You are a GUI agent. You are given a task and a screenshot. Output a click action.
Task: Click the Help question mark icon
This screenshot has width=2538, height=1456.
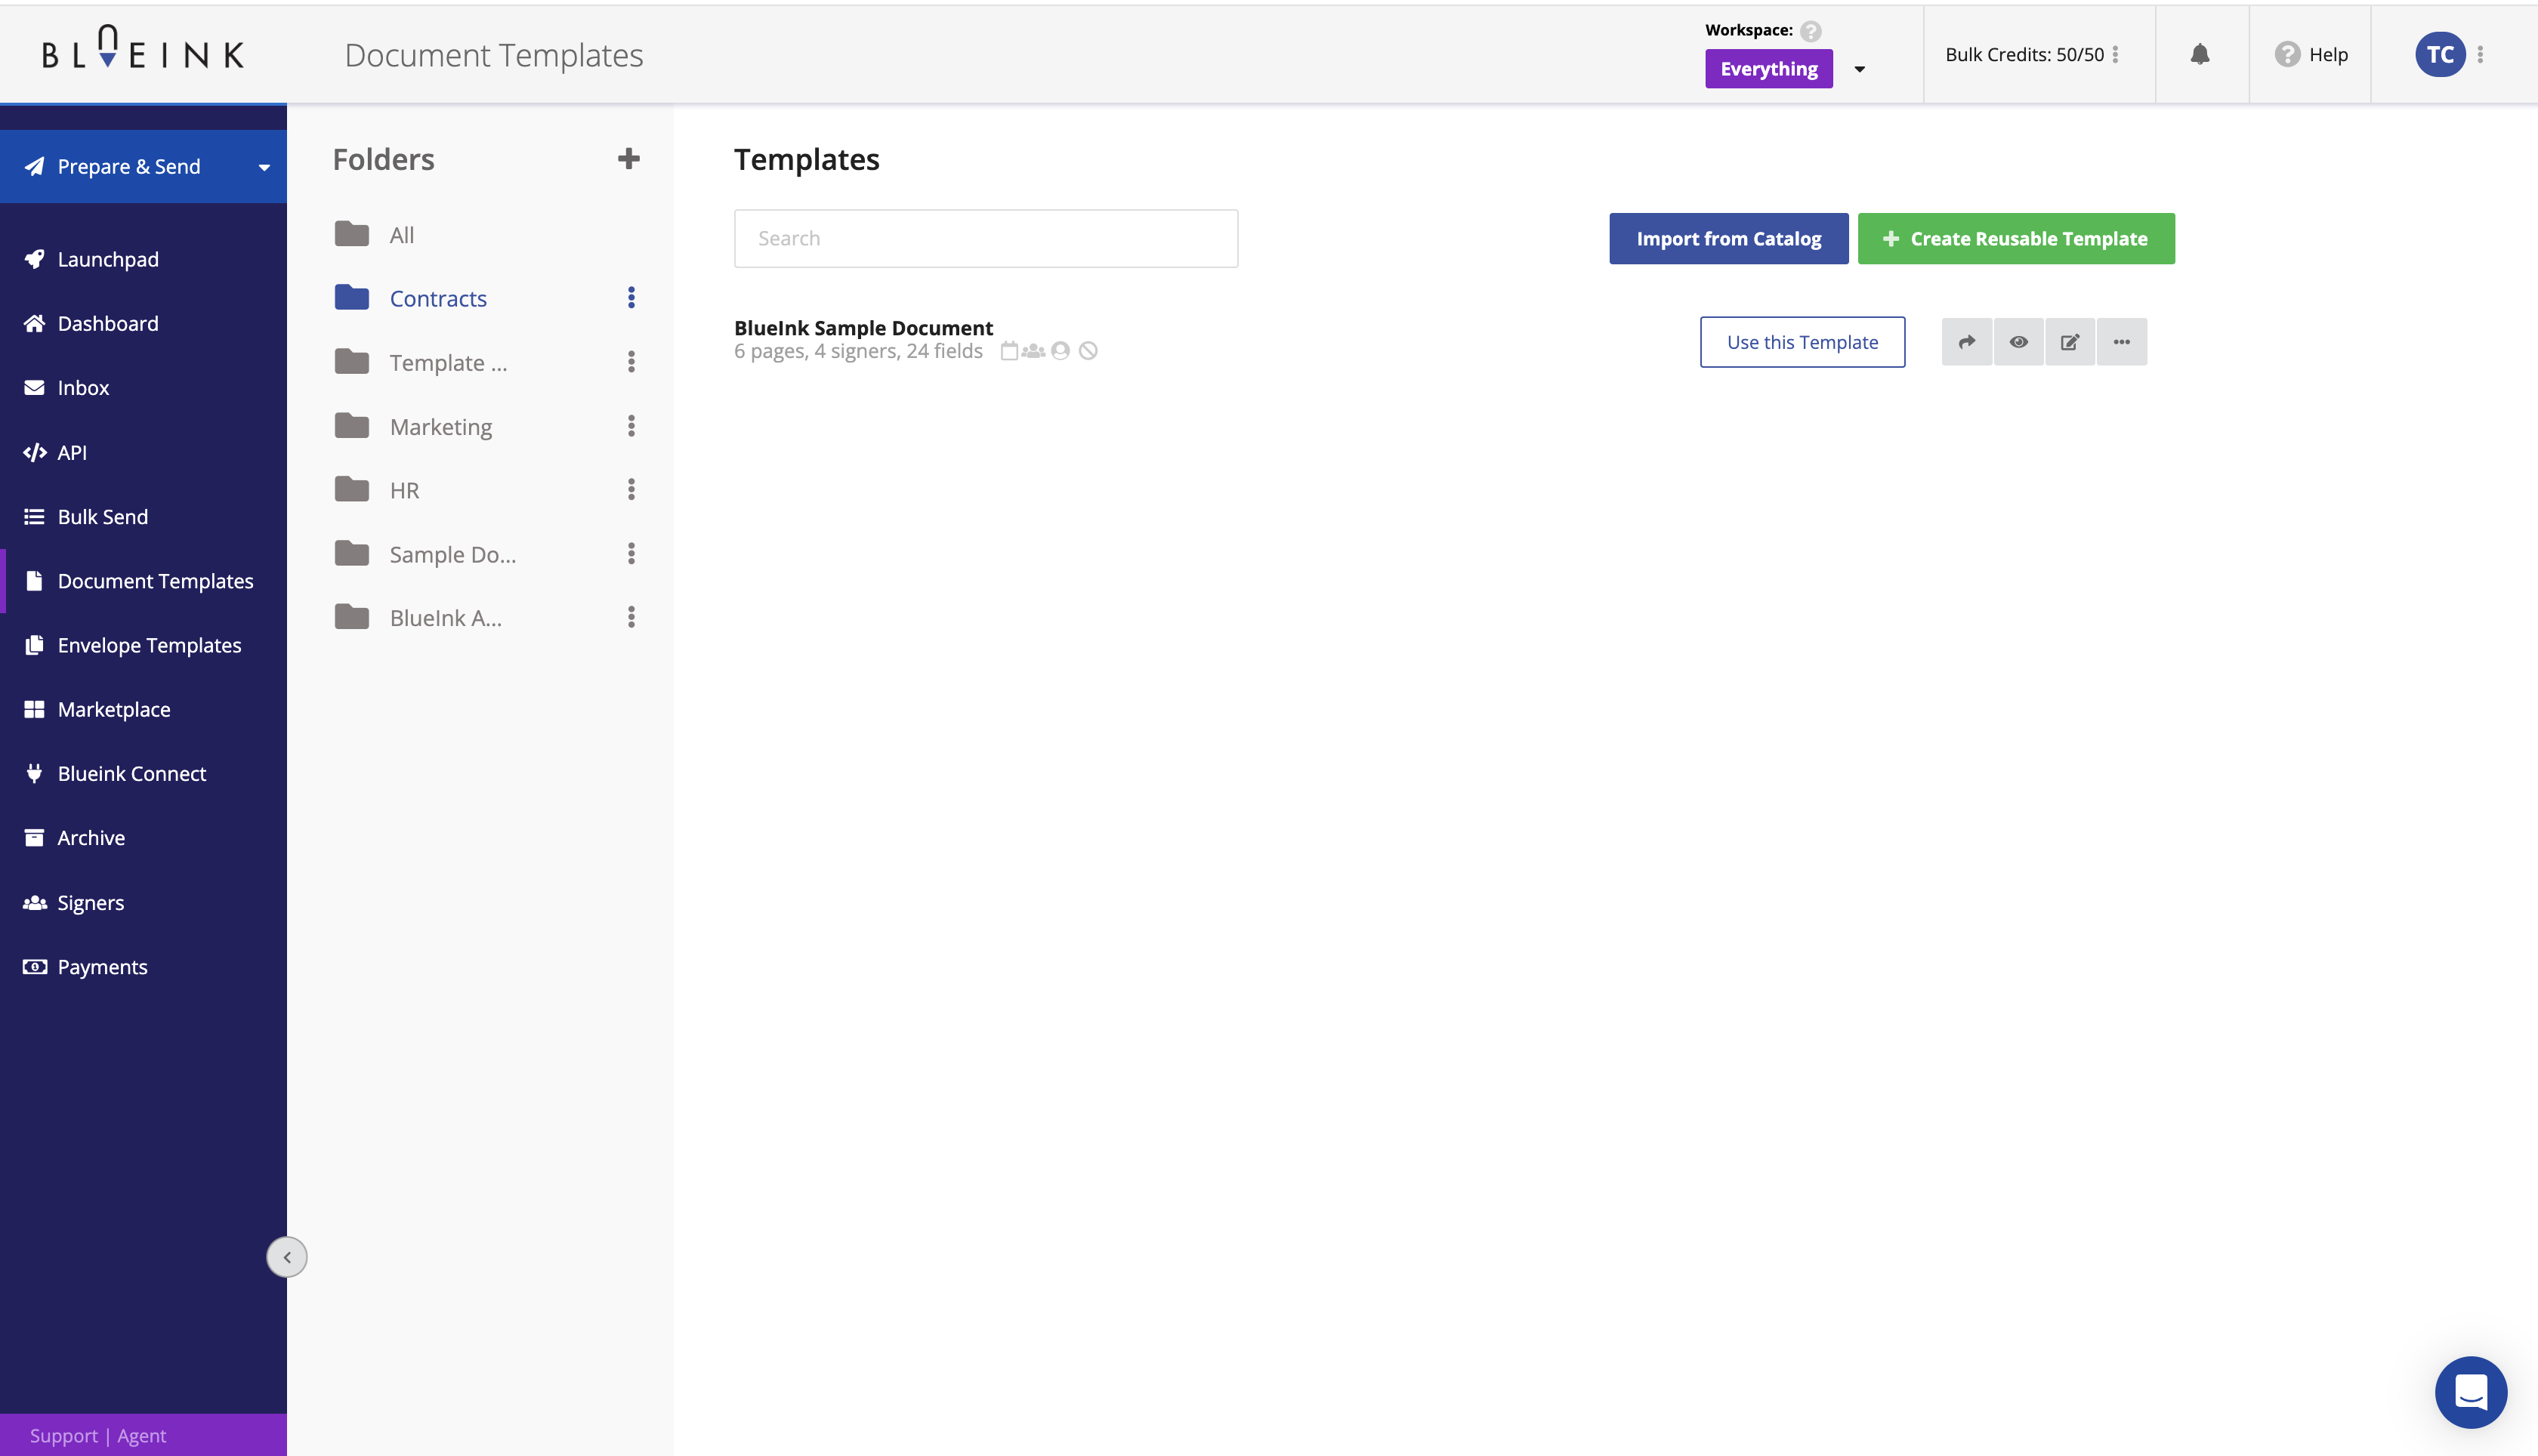pyautogui.click(x=2287, y=54)
